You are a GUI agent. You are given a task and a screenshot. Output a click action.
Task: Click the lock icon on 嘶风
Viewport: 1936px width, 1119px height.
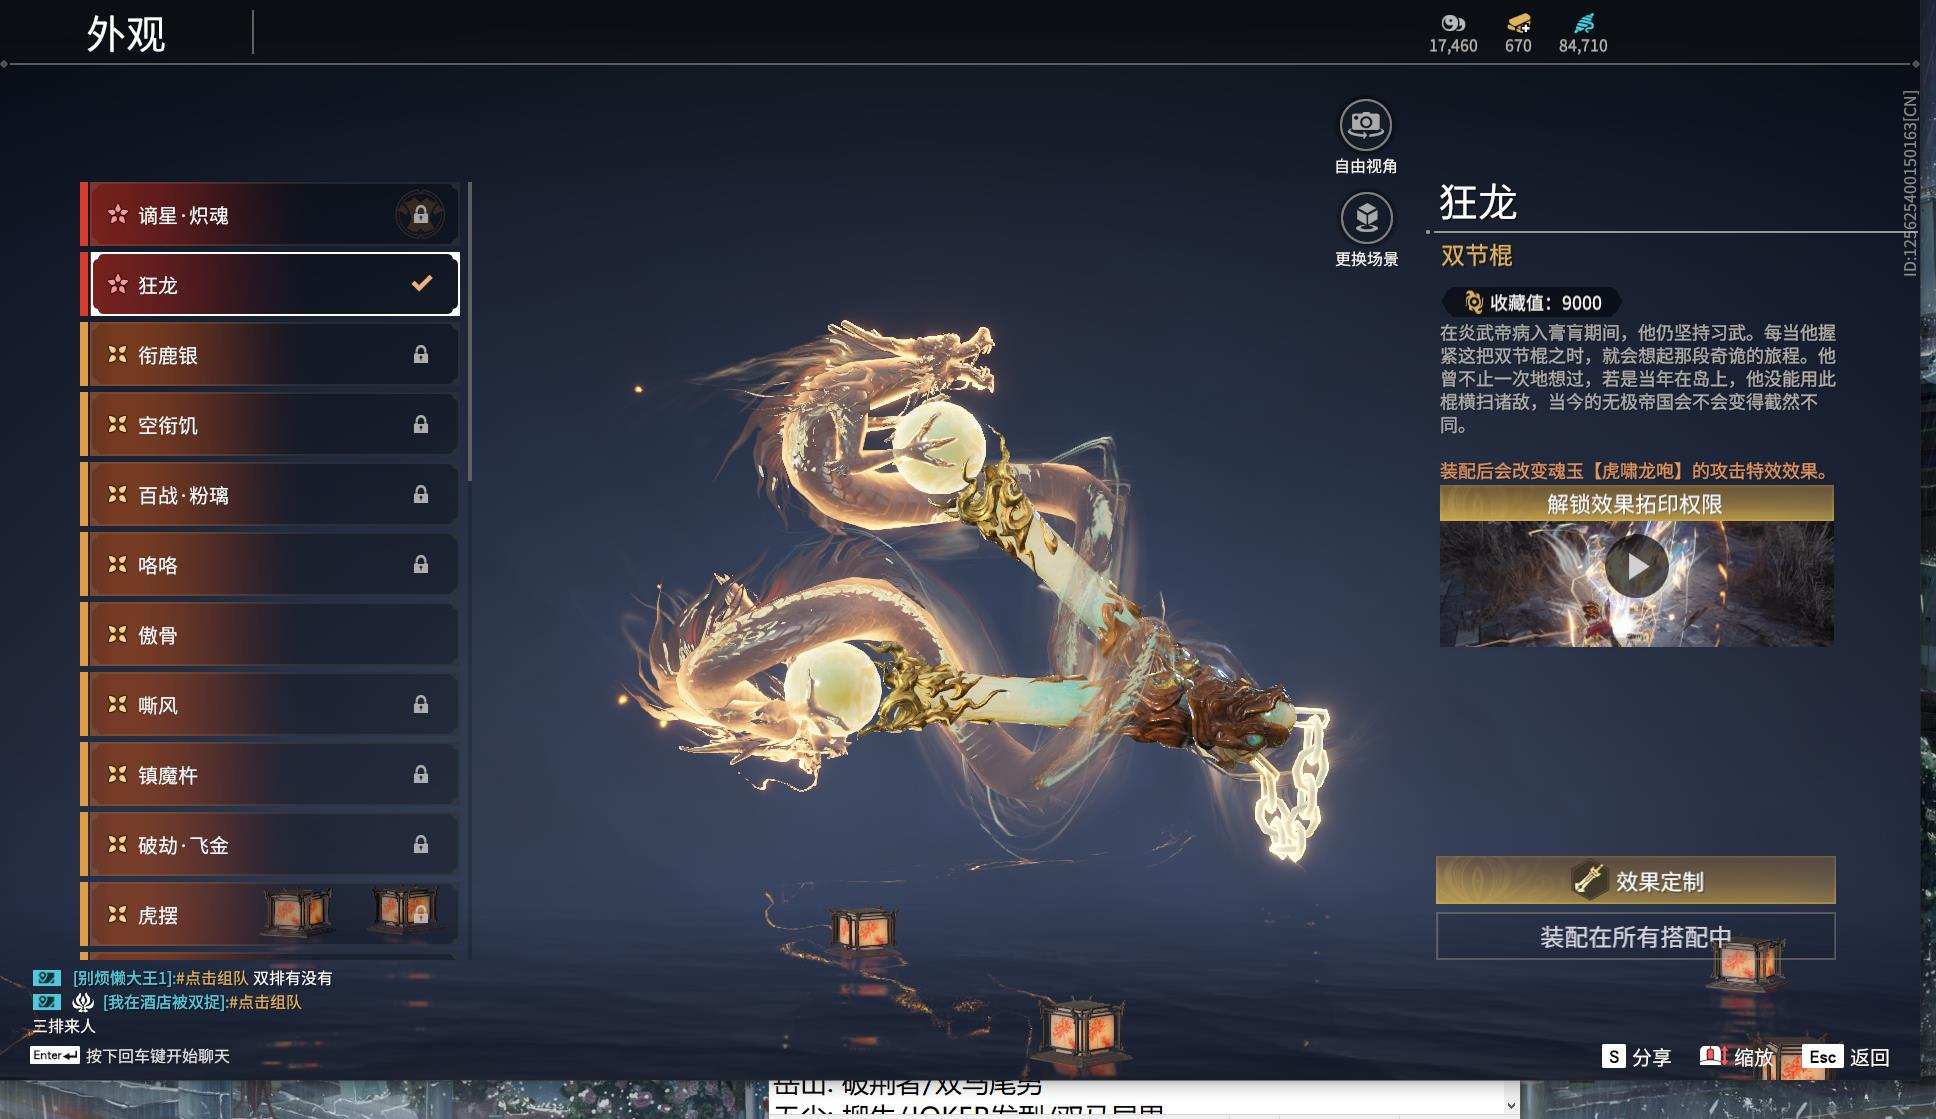pyautogui.click(x=421, y=704)
